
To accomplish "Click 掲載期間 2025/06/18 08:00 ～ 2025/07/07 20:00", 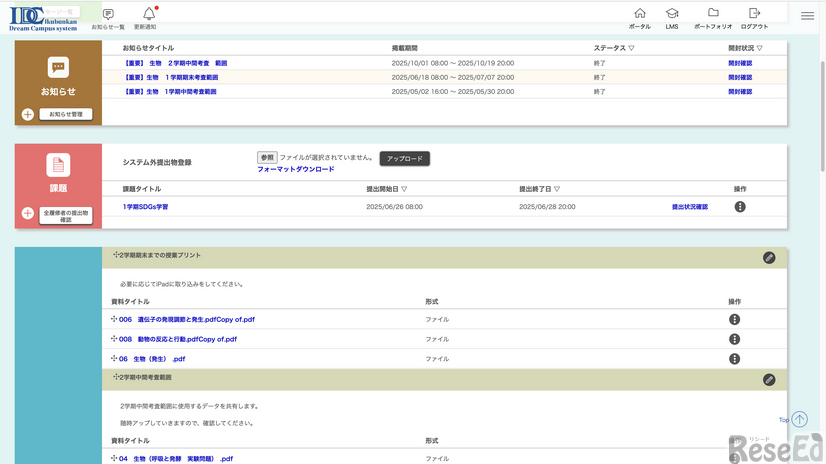I will point(453,77).
